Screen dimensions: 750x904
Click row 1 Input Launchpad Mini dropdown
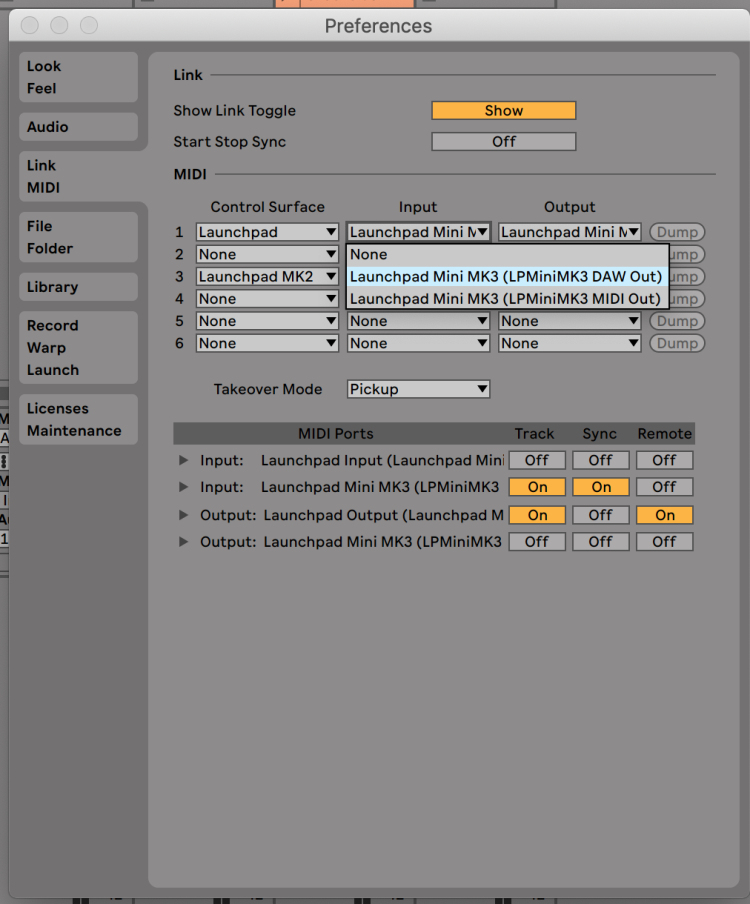coord(419,232)
